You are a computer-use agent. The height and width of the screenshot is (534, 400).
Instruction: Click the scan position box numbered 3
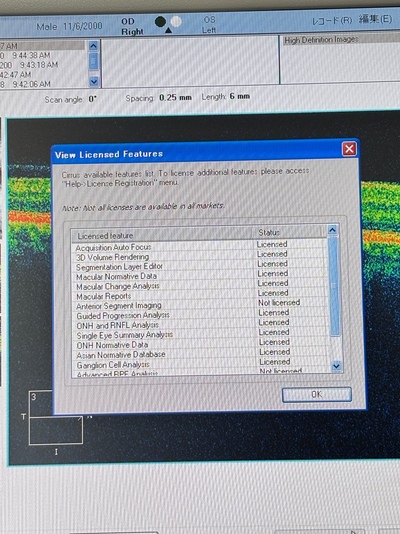pos(41,403)
